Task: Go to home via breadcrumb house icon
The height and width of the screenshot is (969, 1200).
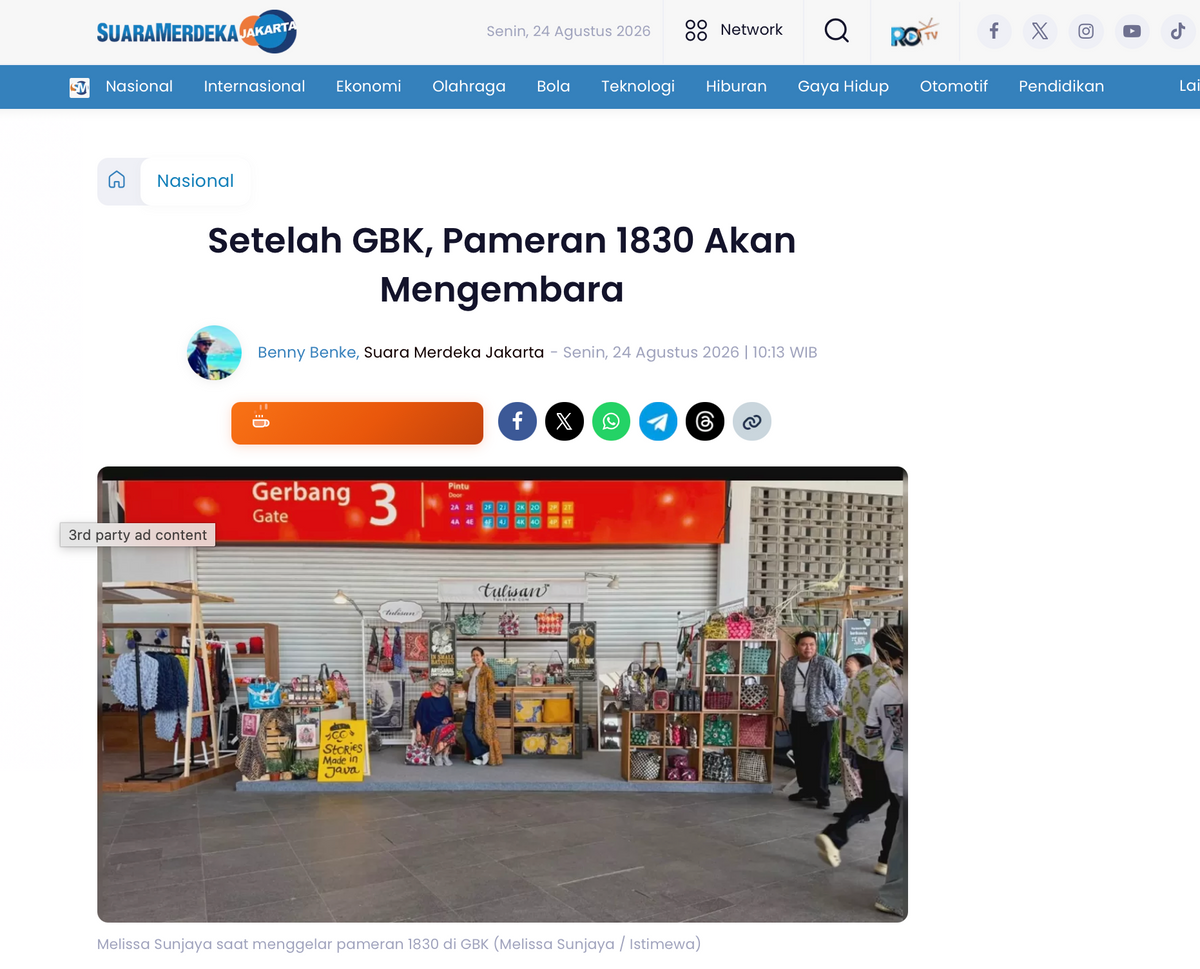Action: (x=117, y=180)
